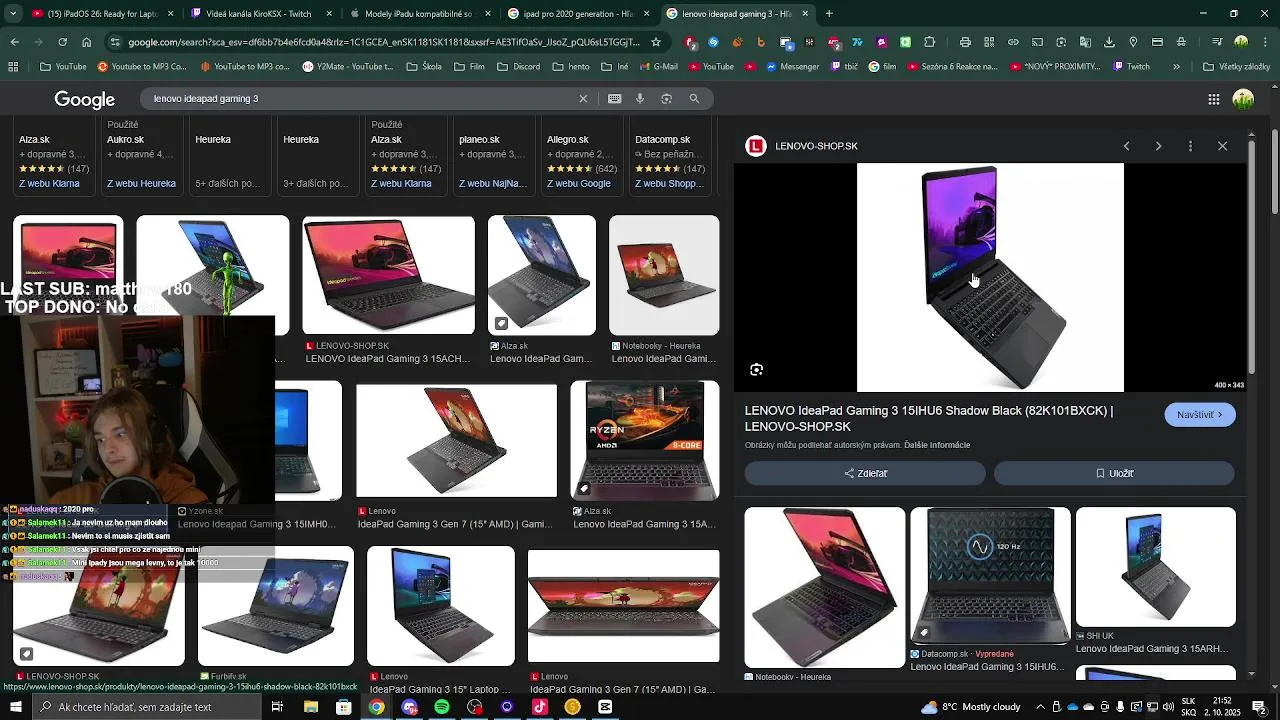The width and height of the screenshot is (1280, 720).
Task: Reload the current page
Action: 62,42
